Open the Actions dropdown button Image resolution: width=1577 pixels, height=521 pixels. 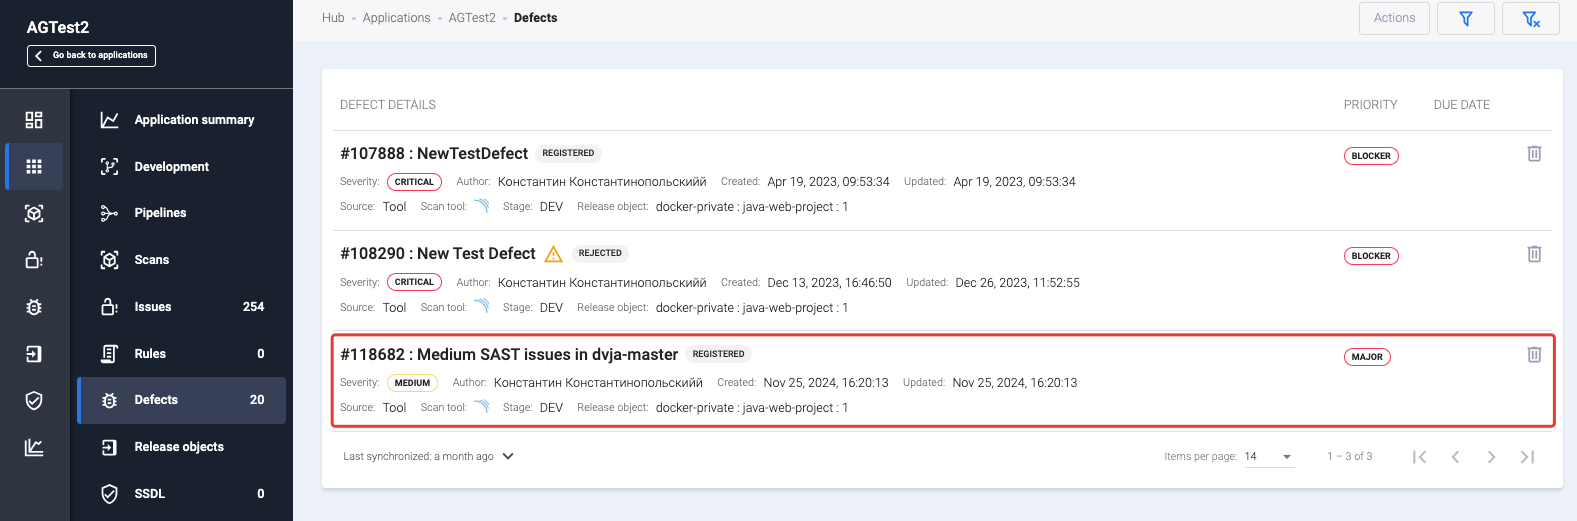[x=1393, y=19]
